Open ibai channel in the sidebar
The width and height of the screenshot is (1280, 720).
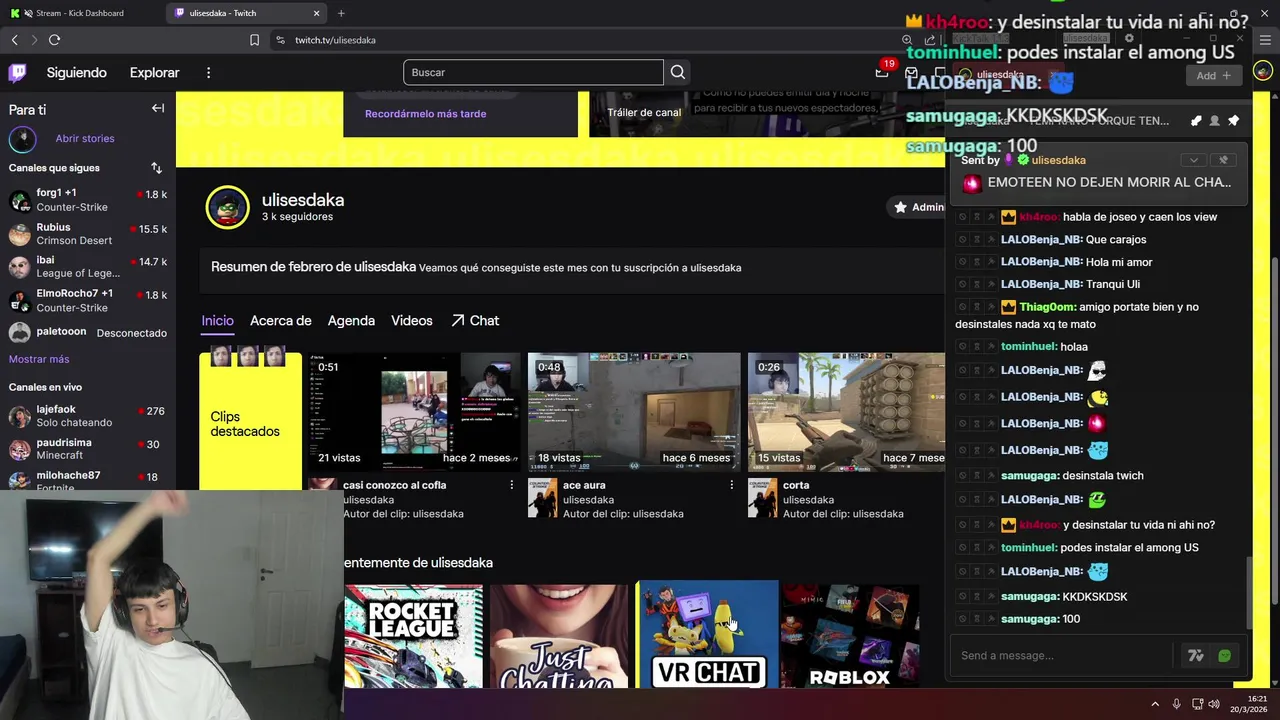pos(88,267)
